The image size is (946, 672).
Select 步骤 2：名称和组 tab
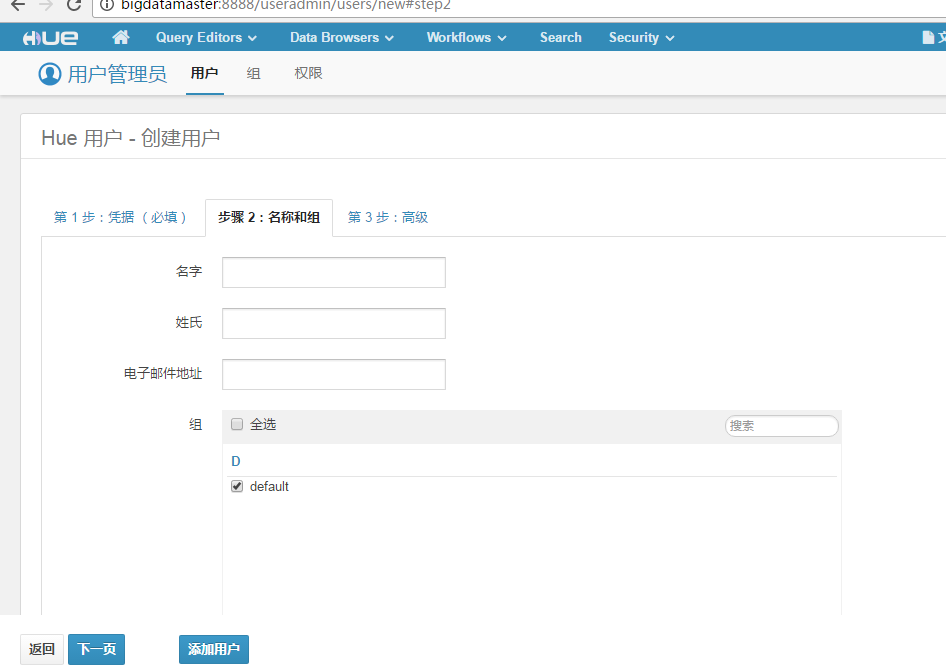click(269, 217)
